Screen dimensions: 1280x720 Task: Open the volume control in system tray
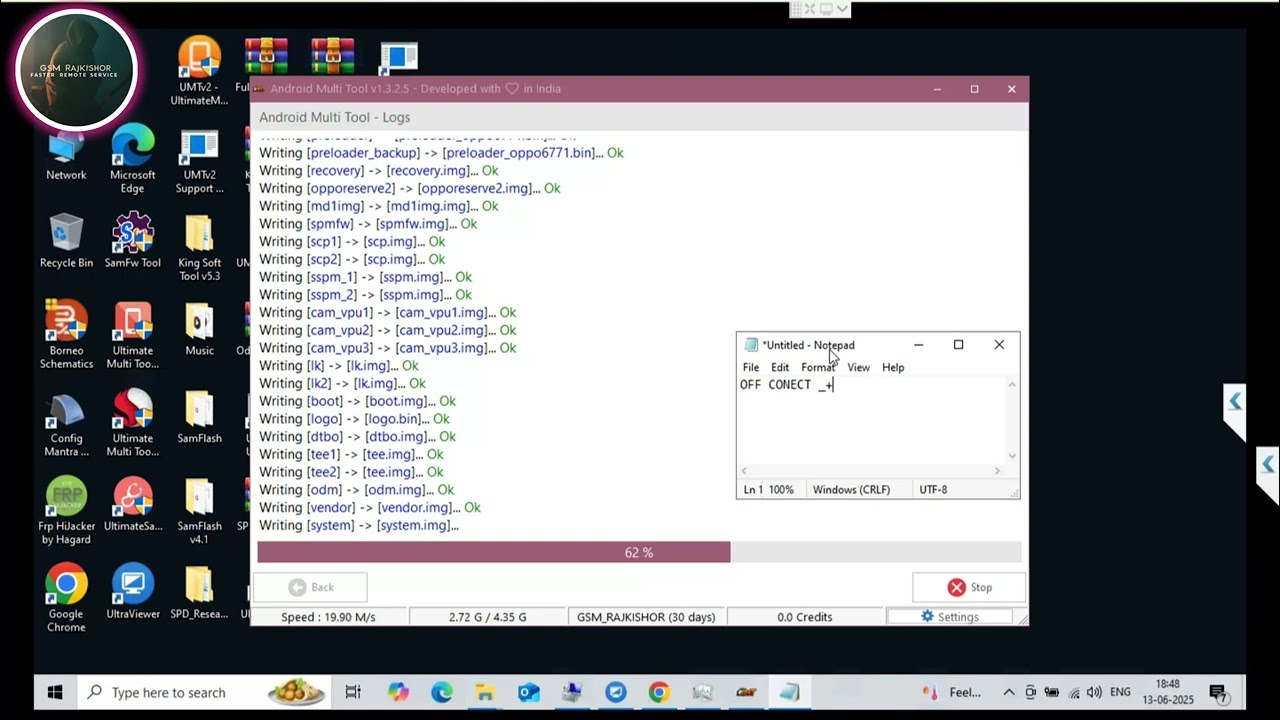1094,692
